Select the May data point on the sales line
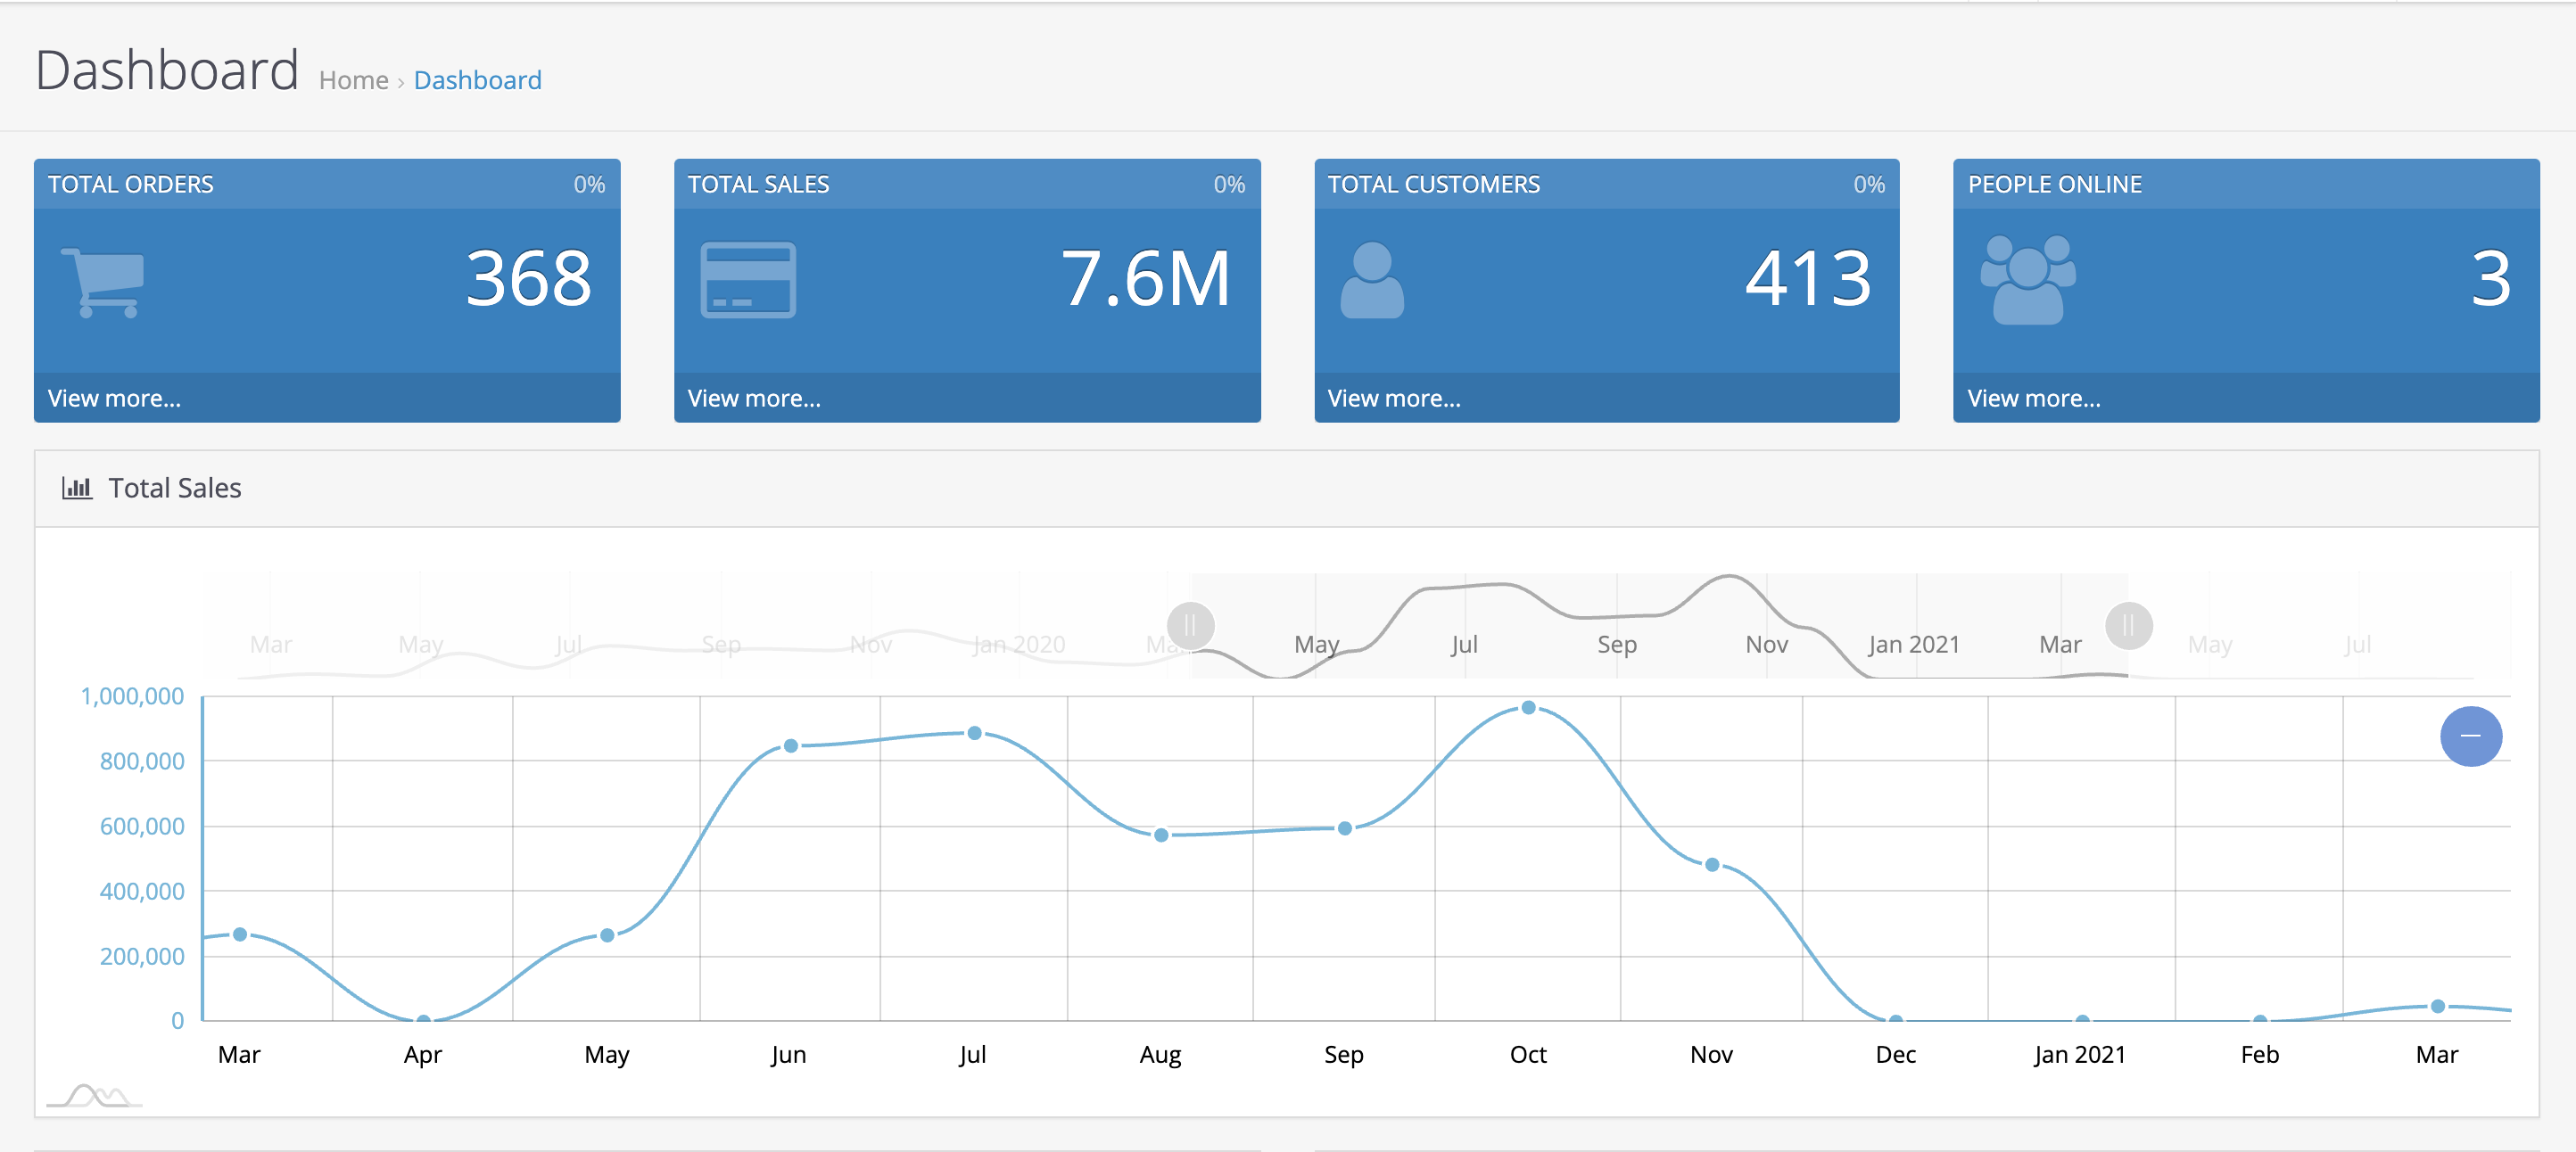 point(607,936)
